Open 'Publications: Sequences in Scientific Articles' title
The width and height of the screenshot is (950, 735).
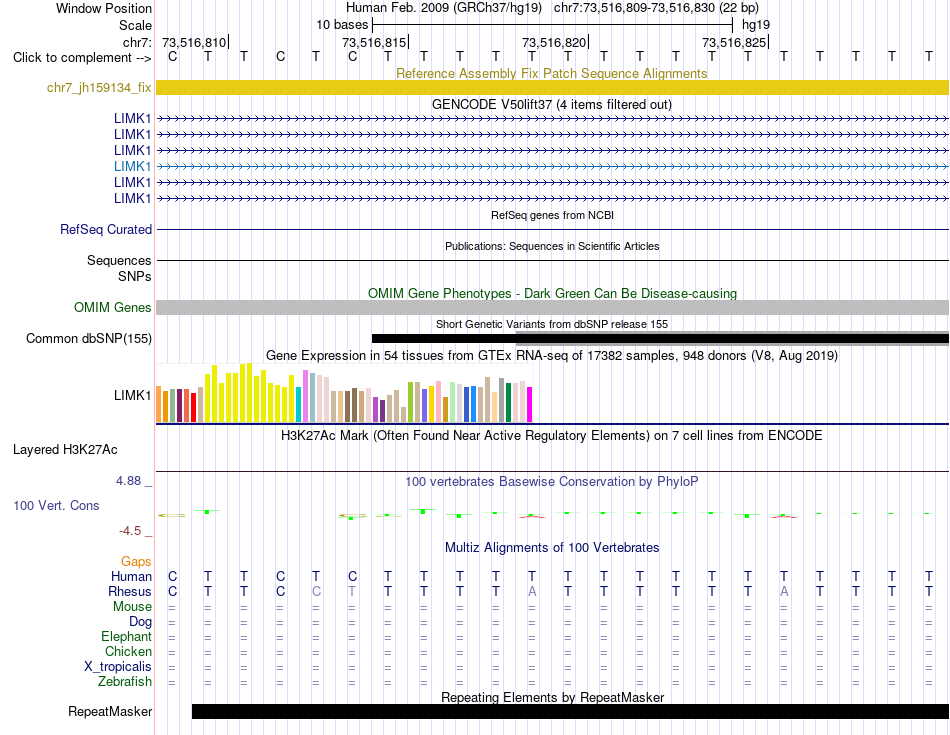click(x=552, y=246)
